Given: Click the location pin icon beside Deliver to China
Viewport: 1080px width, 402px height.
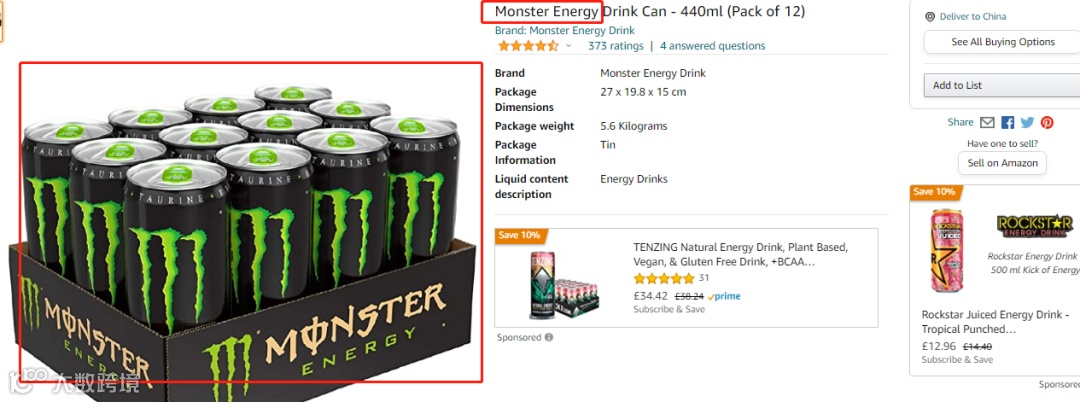Looking at the screenshot, I should (930, 17).
